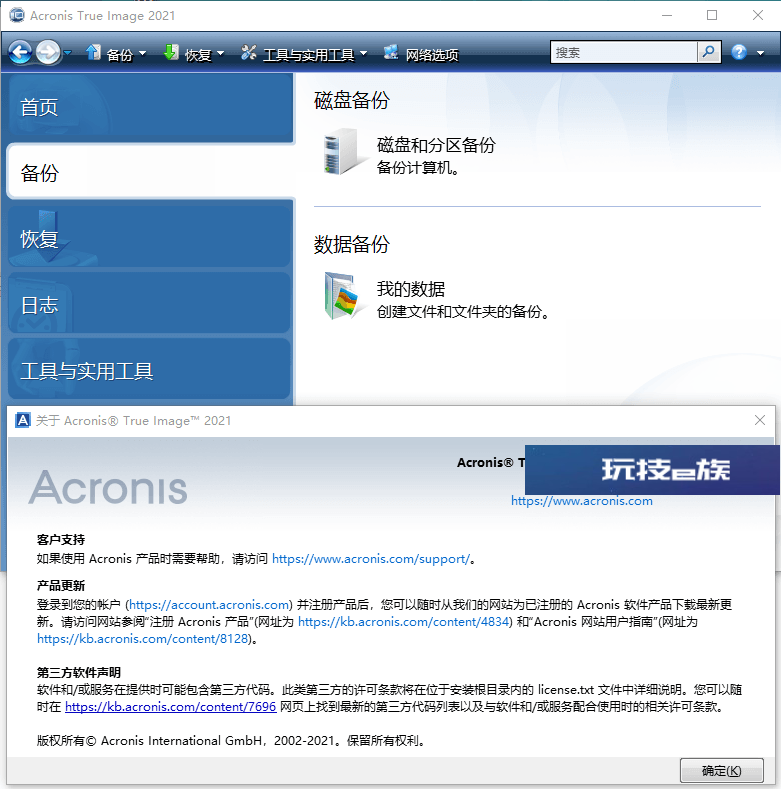Image resolution: width=781 pixels, height=789 pixels.
Task: Click the copyright line 版权所有 text
Action: (x=230, y=741)
